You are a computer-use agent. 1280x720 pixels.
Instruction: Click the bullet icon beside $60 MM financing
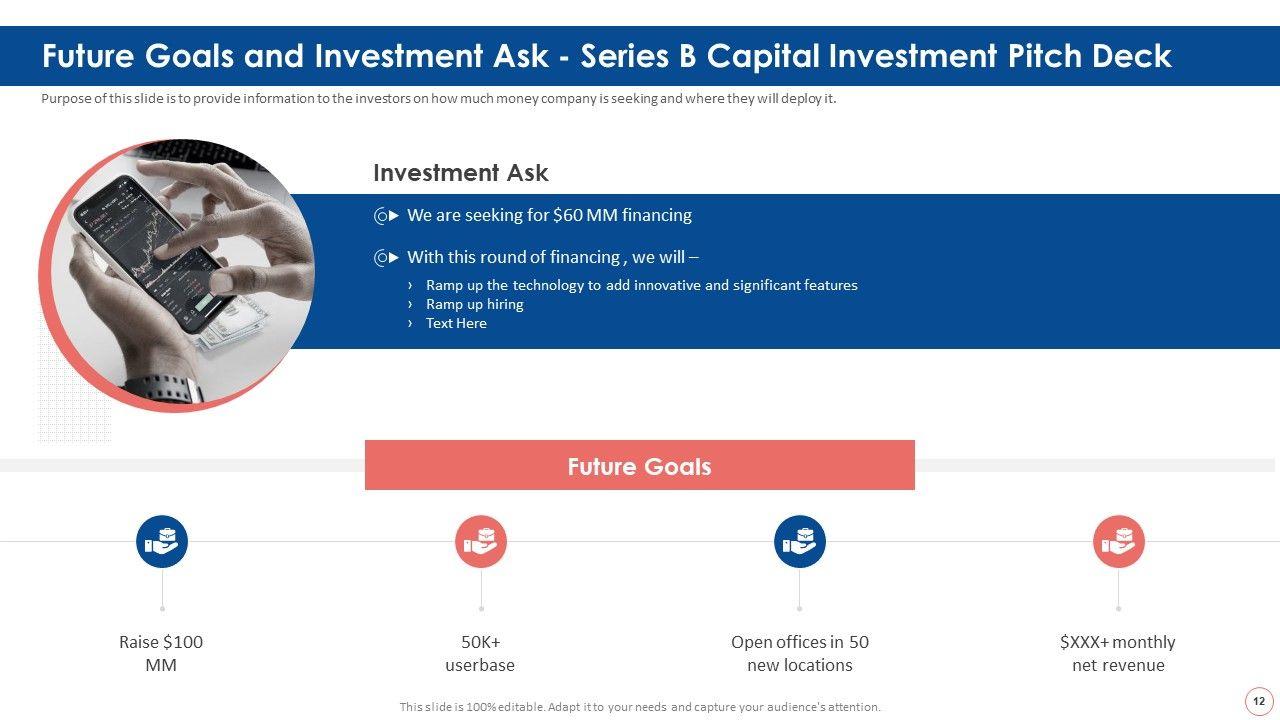[386, 216]
